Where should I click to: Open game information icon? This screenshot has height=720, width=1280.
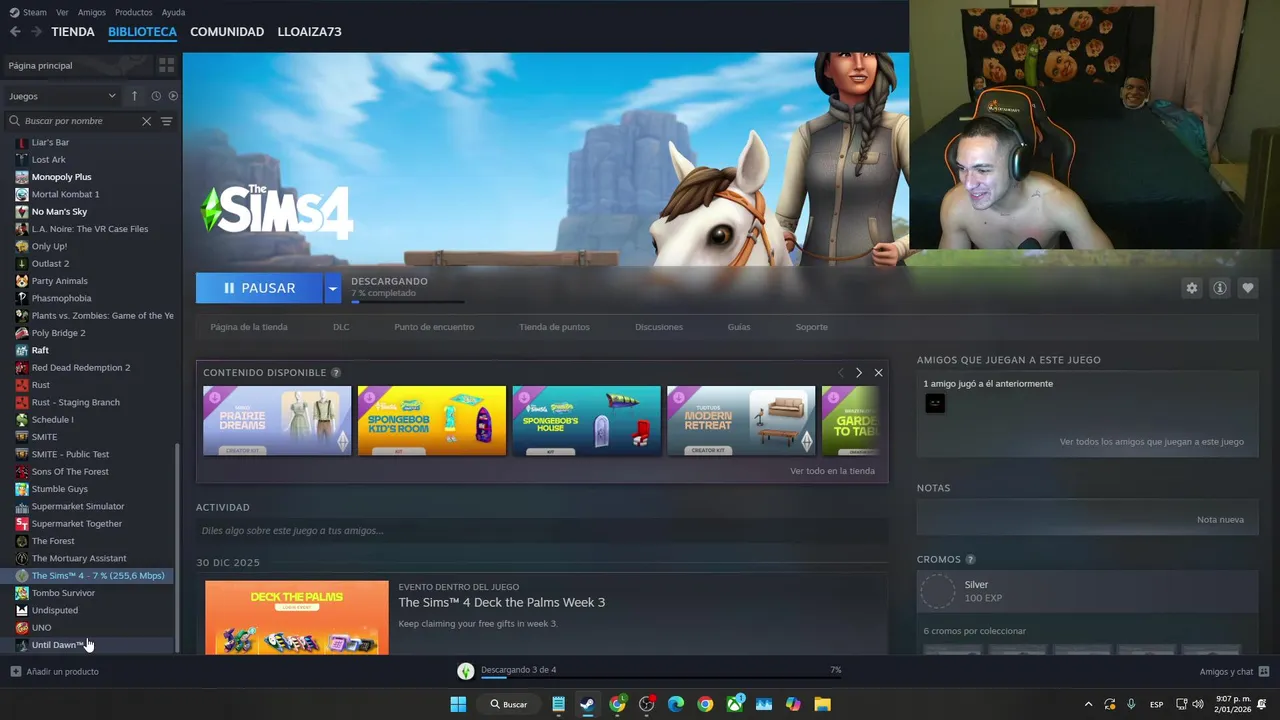click(1220, 288)
